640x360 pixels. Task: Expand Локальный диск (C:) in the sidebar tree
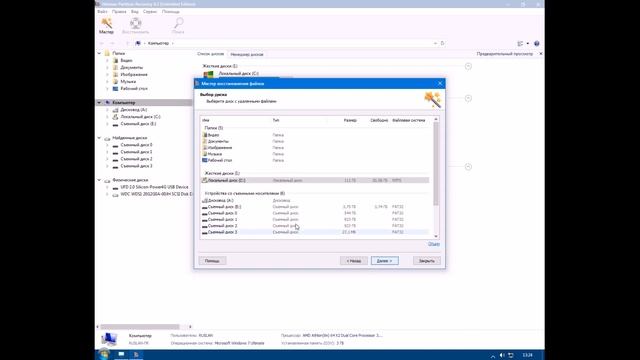click(107, 117)
